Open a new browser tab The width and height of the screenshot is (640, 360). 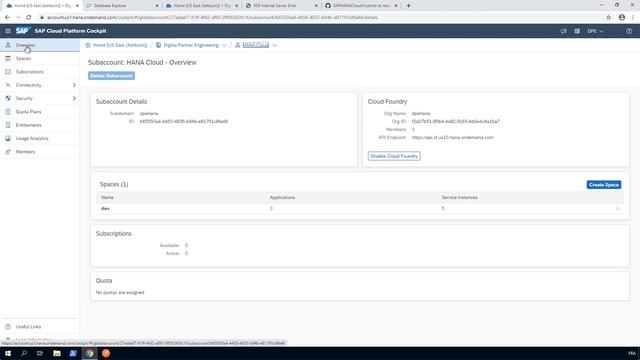coord(408,6)
